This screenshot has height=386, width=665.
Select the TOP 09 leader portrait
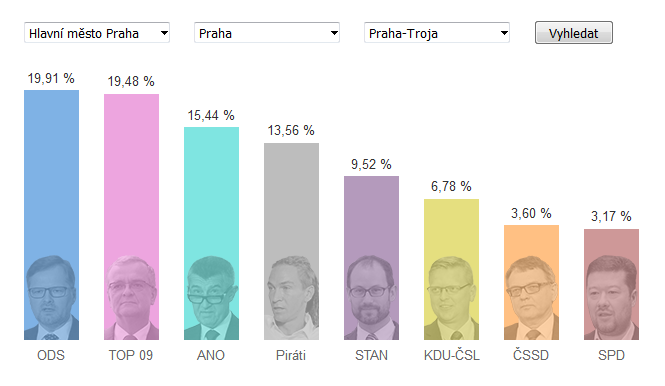(131, 298)
